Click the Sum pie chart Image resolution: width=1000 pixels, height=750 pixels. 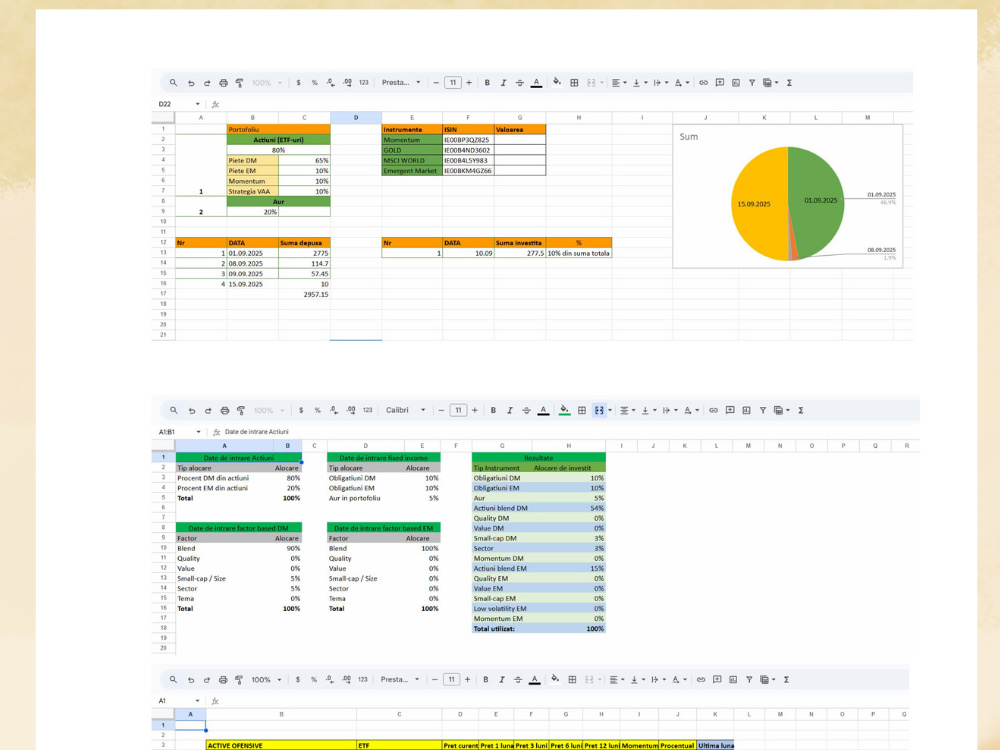[788, 203]
